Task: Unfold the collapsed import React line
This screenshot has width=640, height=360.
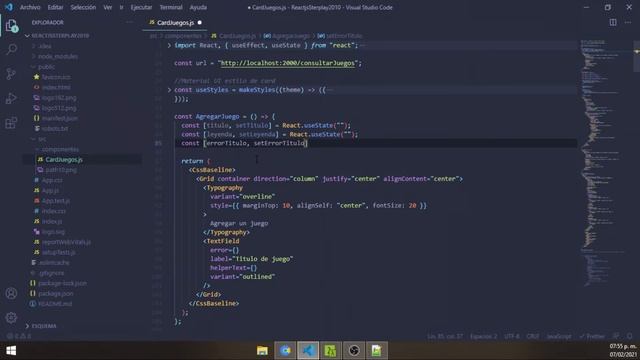Action: (169, 45)
